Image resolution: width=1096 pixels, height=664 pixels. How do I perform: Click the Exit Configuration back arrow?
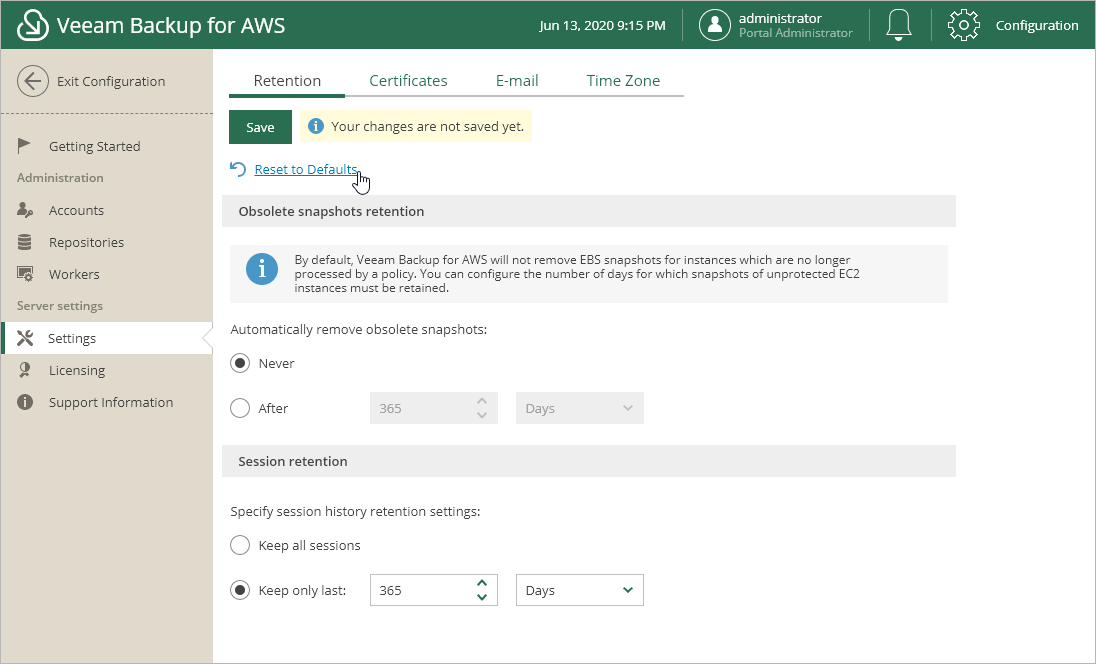click(x=33, y=81)
